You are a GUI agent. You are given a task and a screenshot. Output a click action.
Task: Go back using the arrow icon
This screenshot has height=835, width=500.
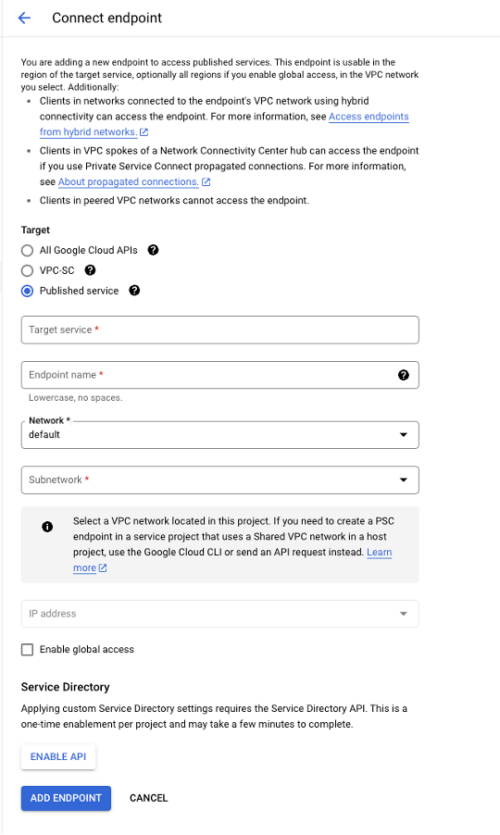click(x=24, y=18)
